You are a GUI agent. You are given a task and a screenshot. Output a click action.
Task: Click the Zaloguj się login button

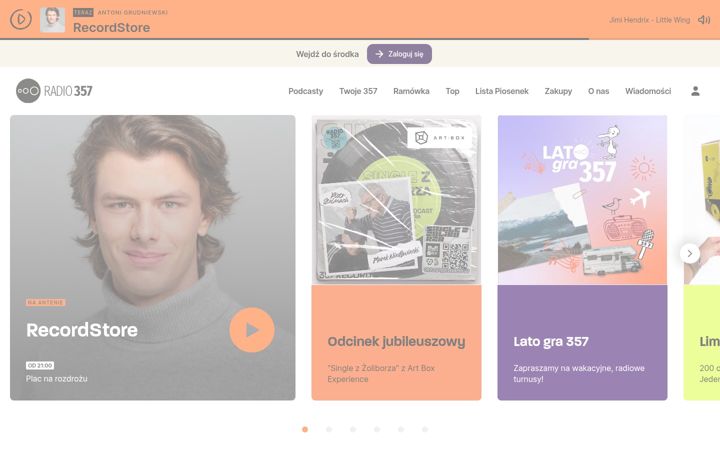[x=399, y=54]
